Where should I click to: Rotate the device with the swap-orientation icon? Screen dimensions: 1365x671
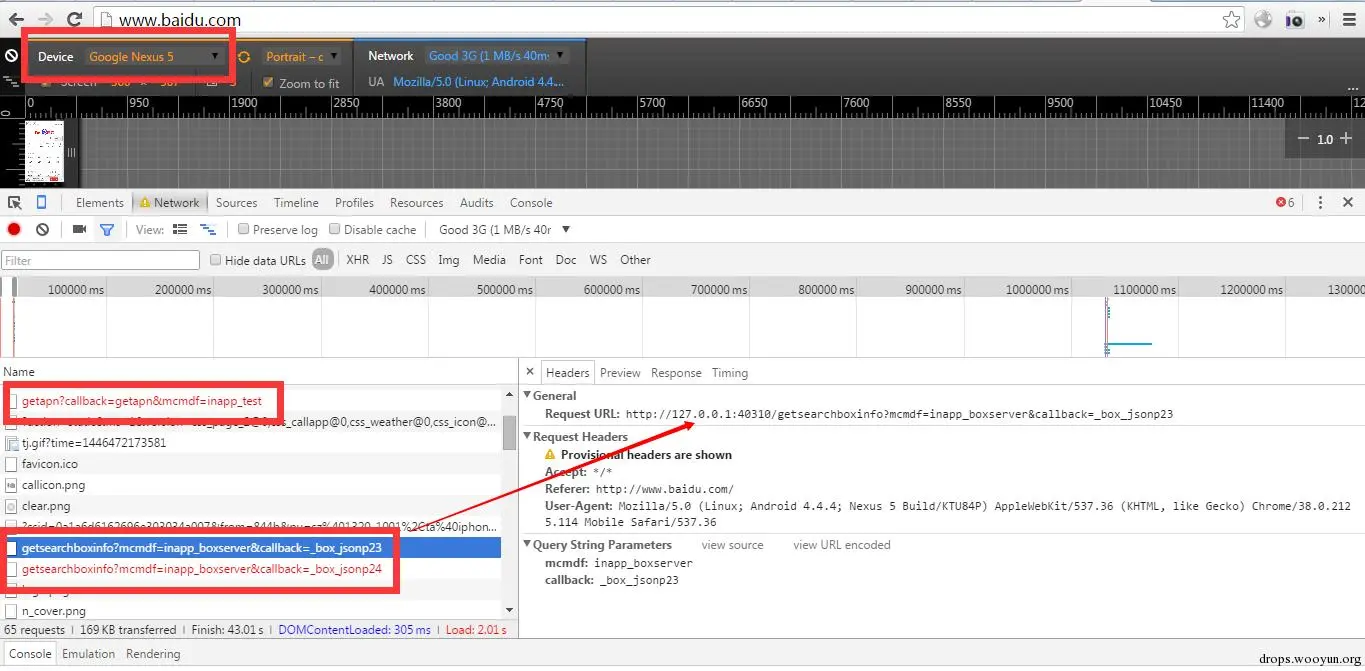(243, 57)
